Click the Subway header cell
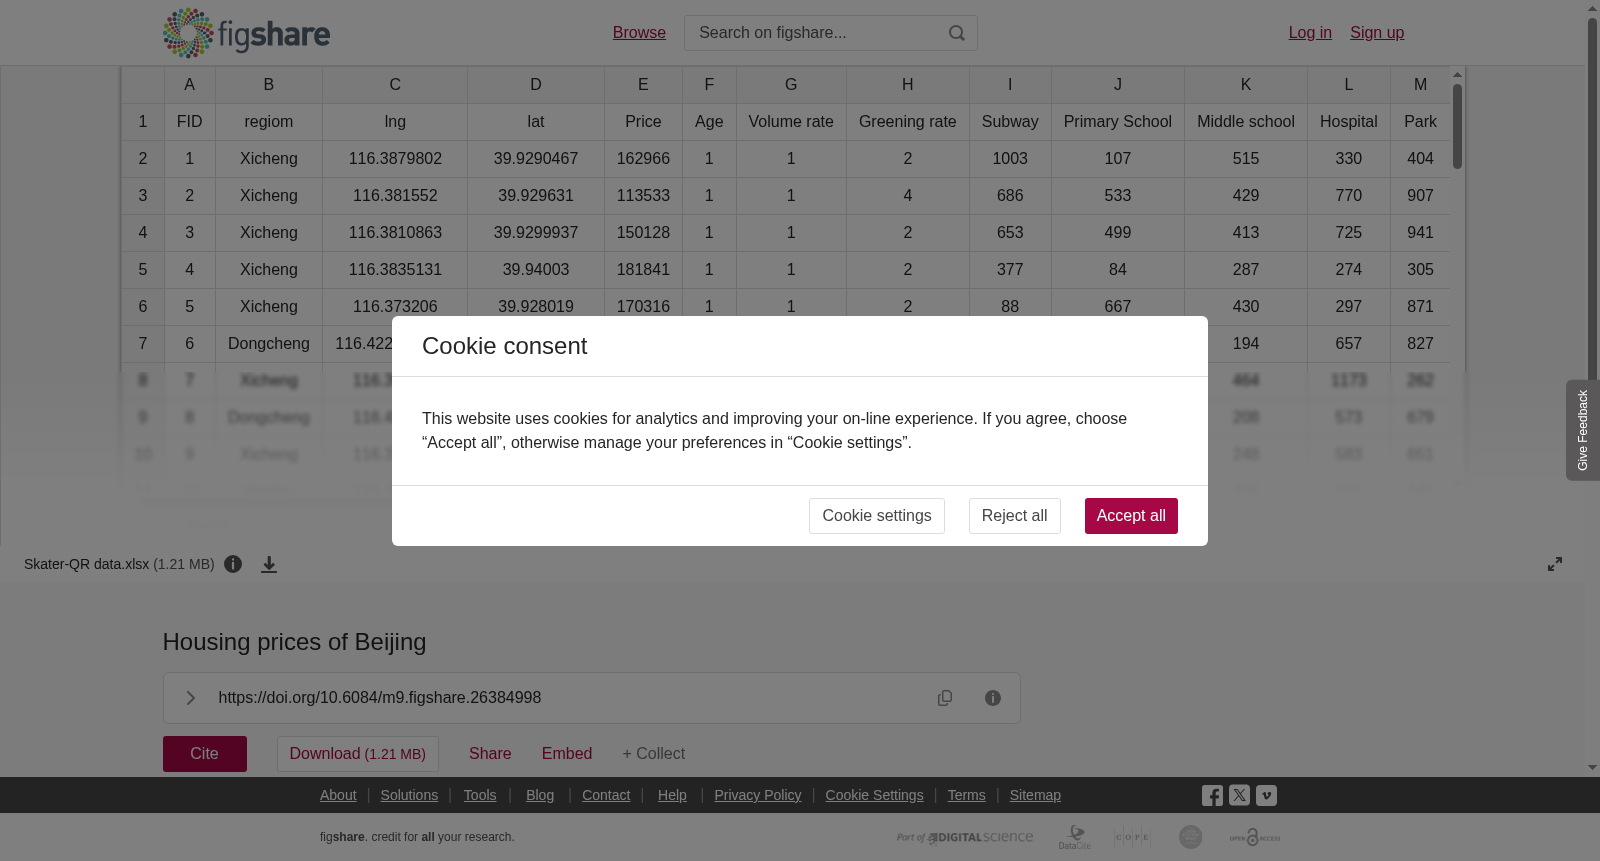The image size is (1600, 861). (x=1010, y=122)
